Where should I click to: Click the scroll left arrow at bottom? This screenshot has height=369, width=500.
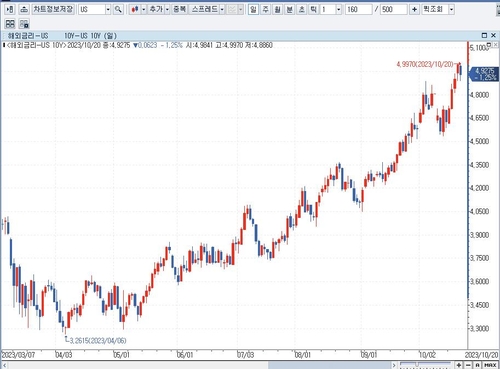coord(4,365)
